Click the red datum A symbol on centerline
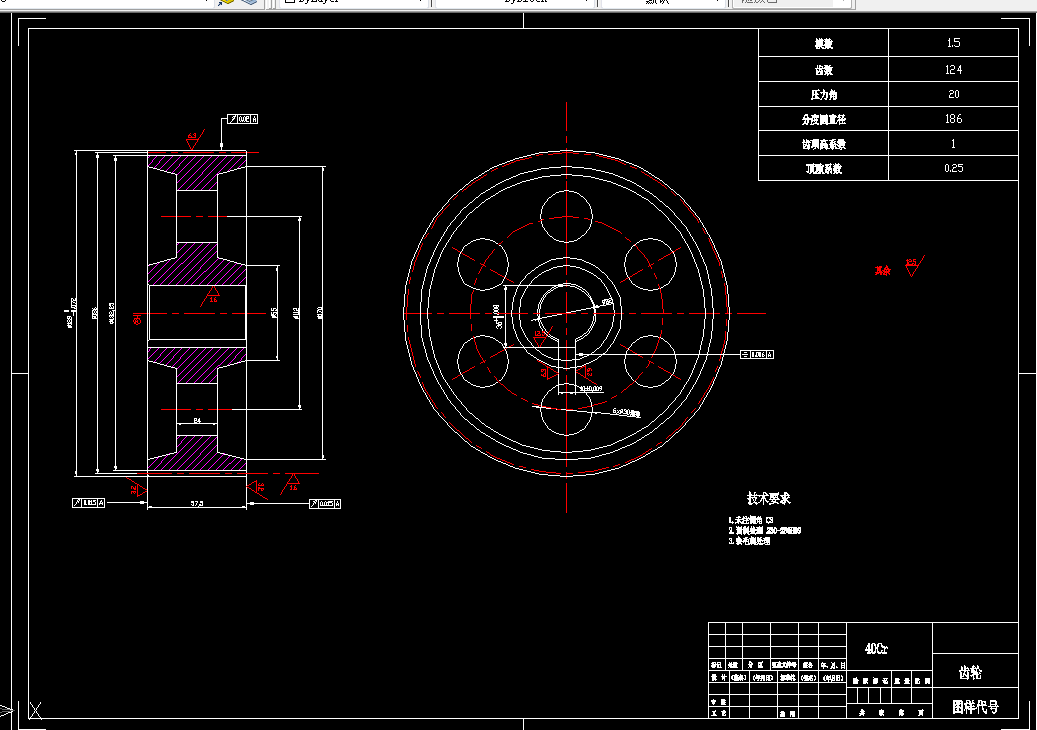This screenshot has height=730, width=1037. 137,319
